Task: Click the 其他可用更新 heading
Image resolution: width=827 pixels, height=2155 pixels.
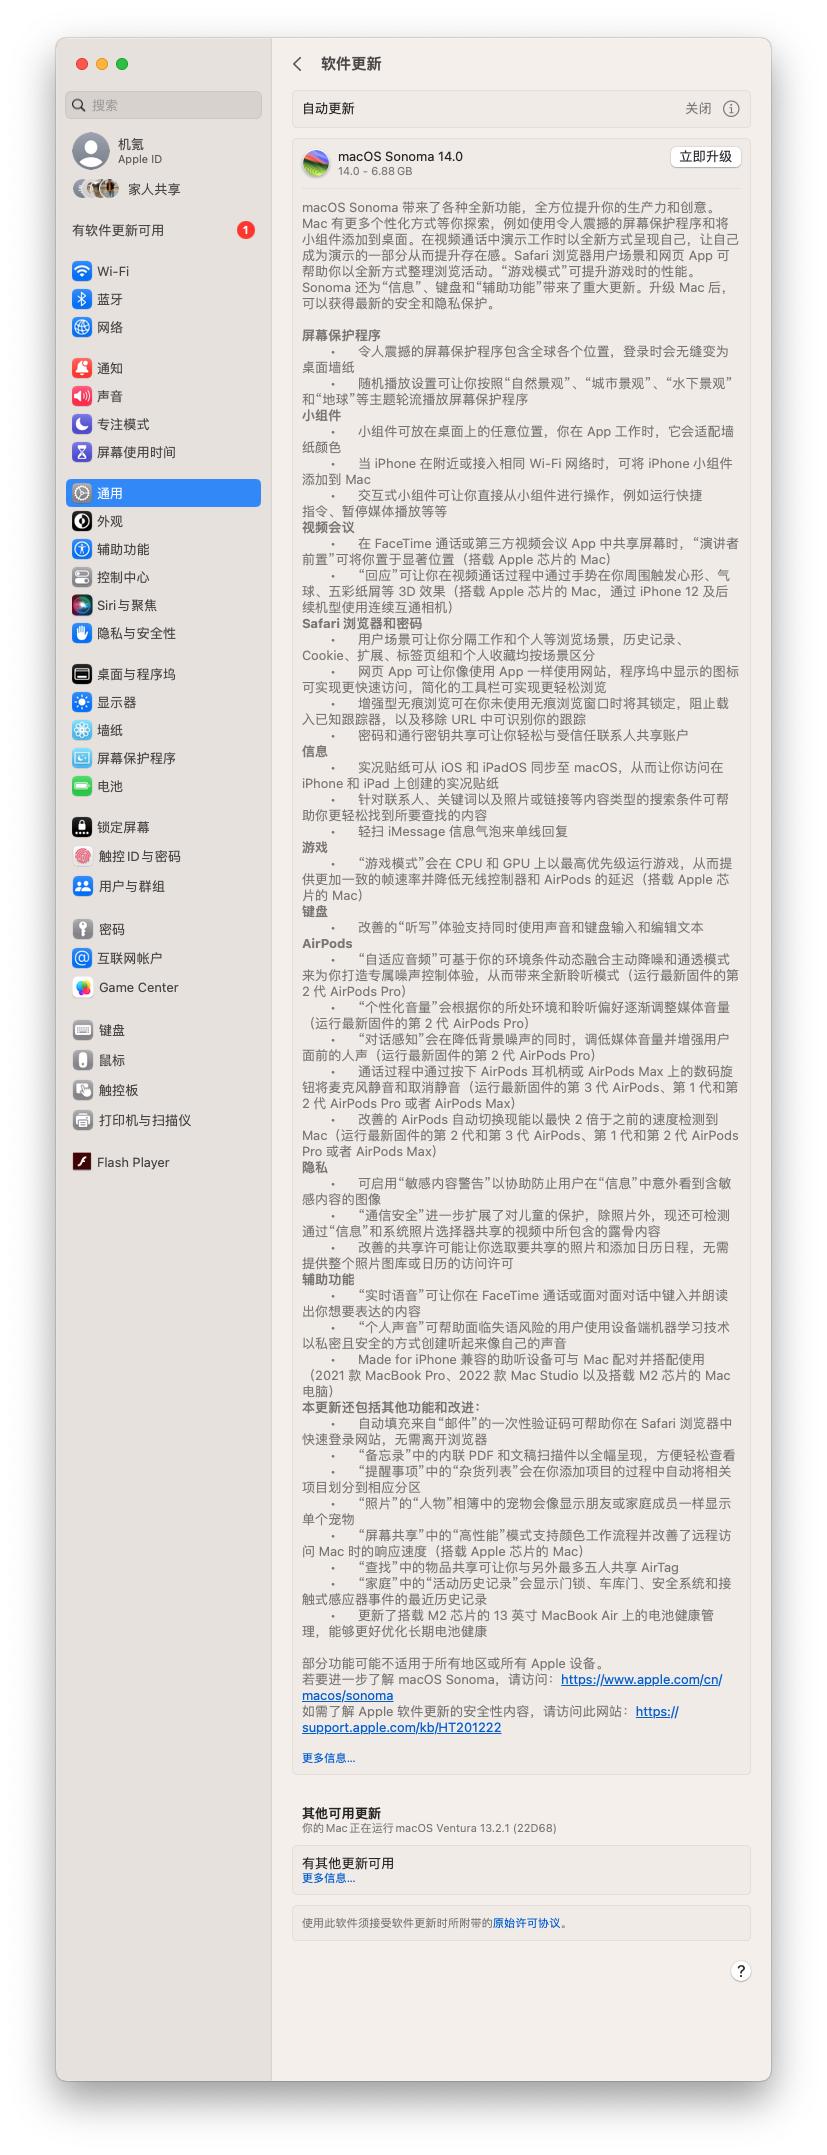Action: tap(341, 1813)
